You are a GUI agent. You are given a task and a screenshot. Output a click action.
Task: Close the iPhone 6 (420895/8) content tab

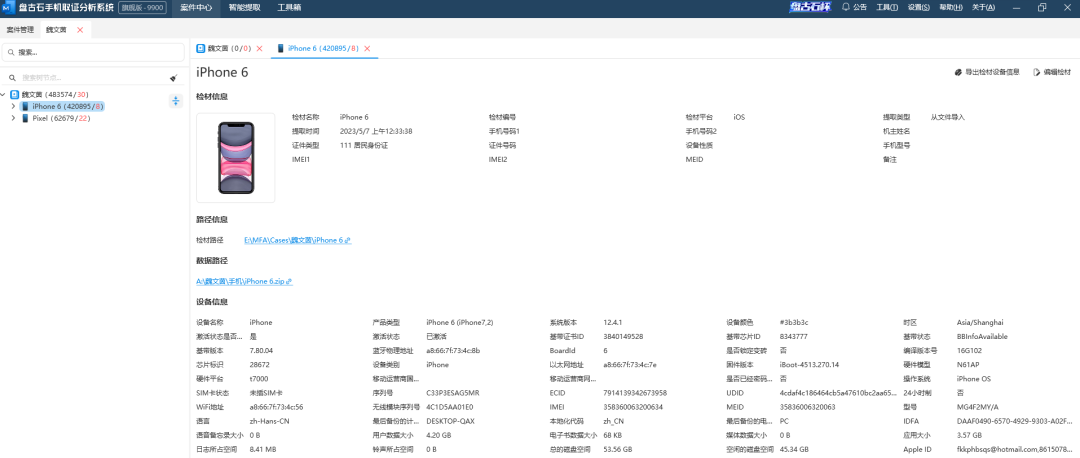367,48
